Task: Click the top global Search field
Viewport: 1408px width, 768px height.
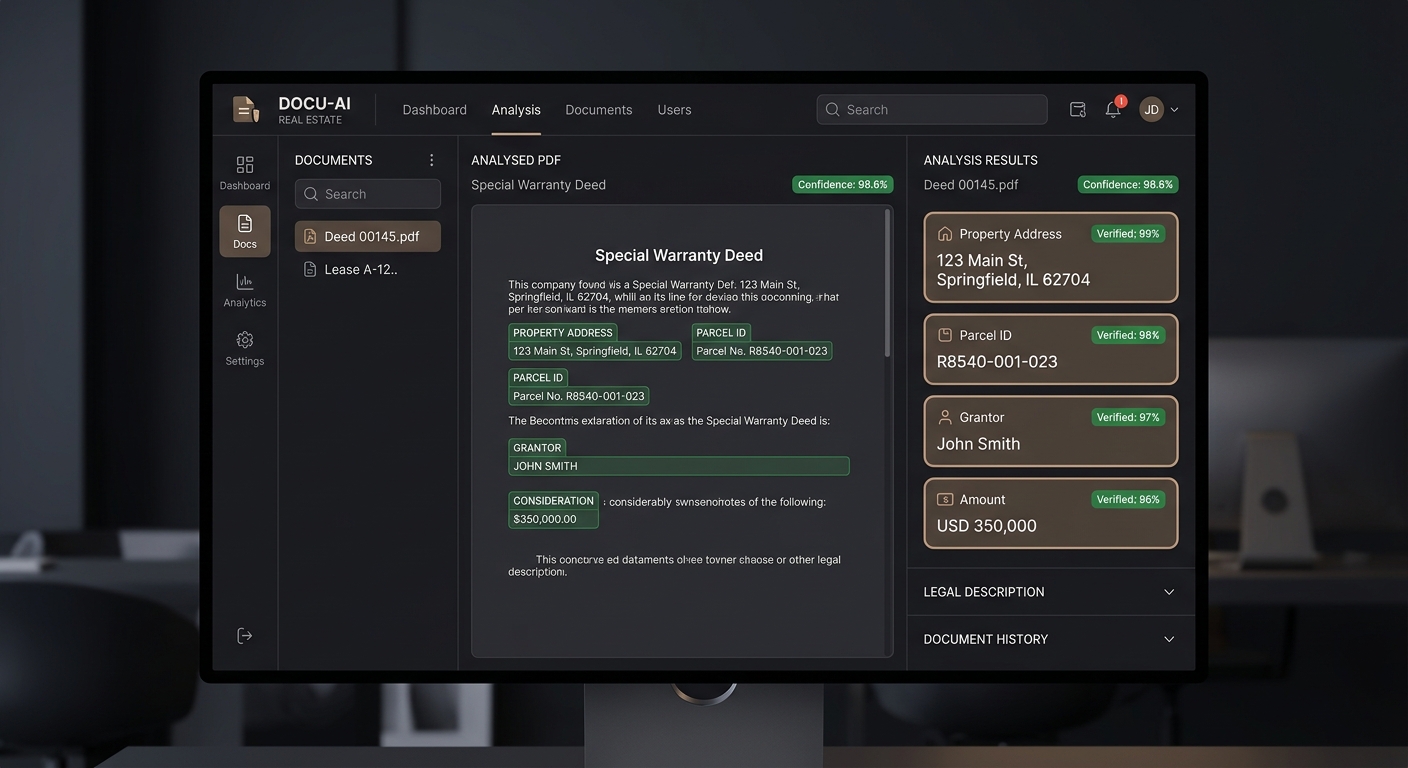Action: [932, 110]
